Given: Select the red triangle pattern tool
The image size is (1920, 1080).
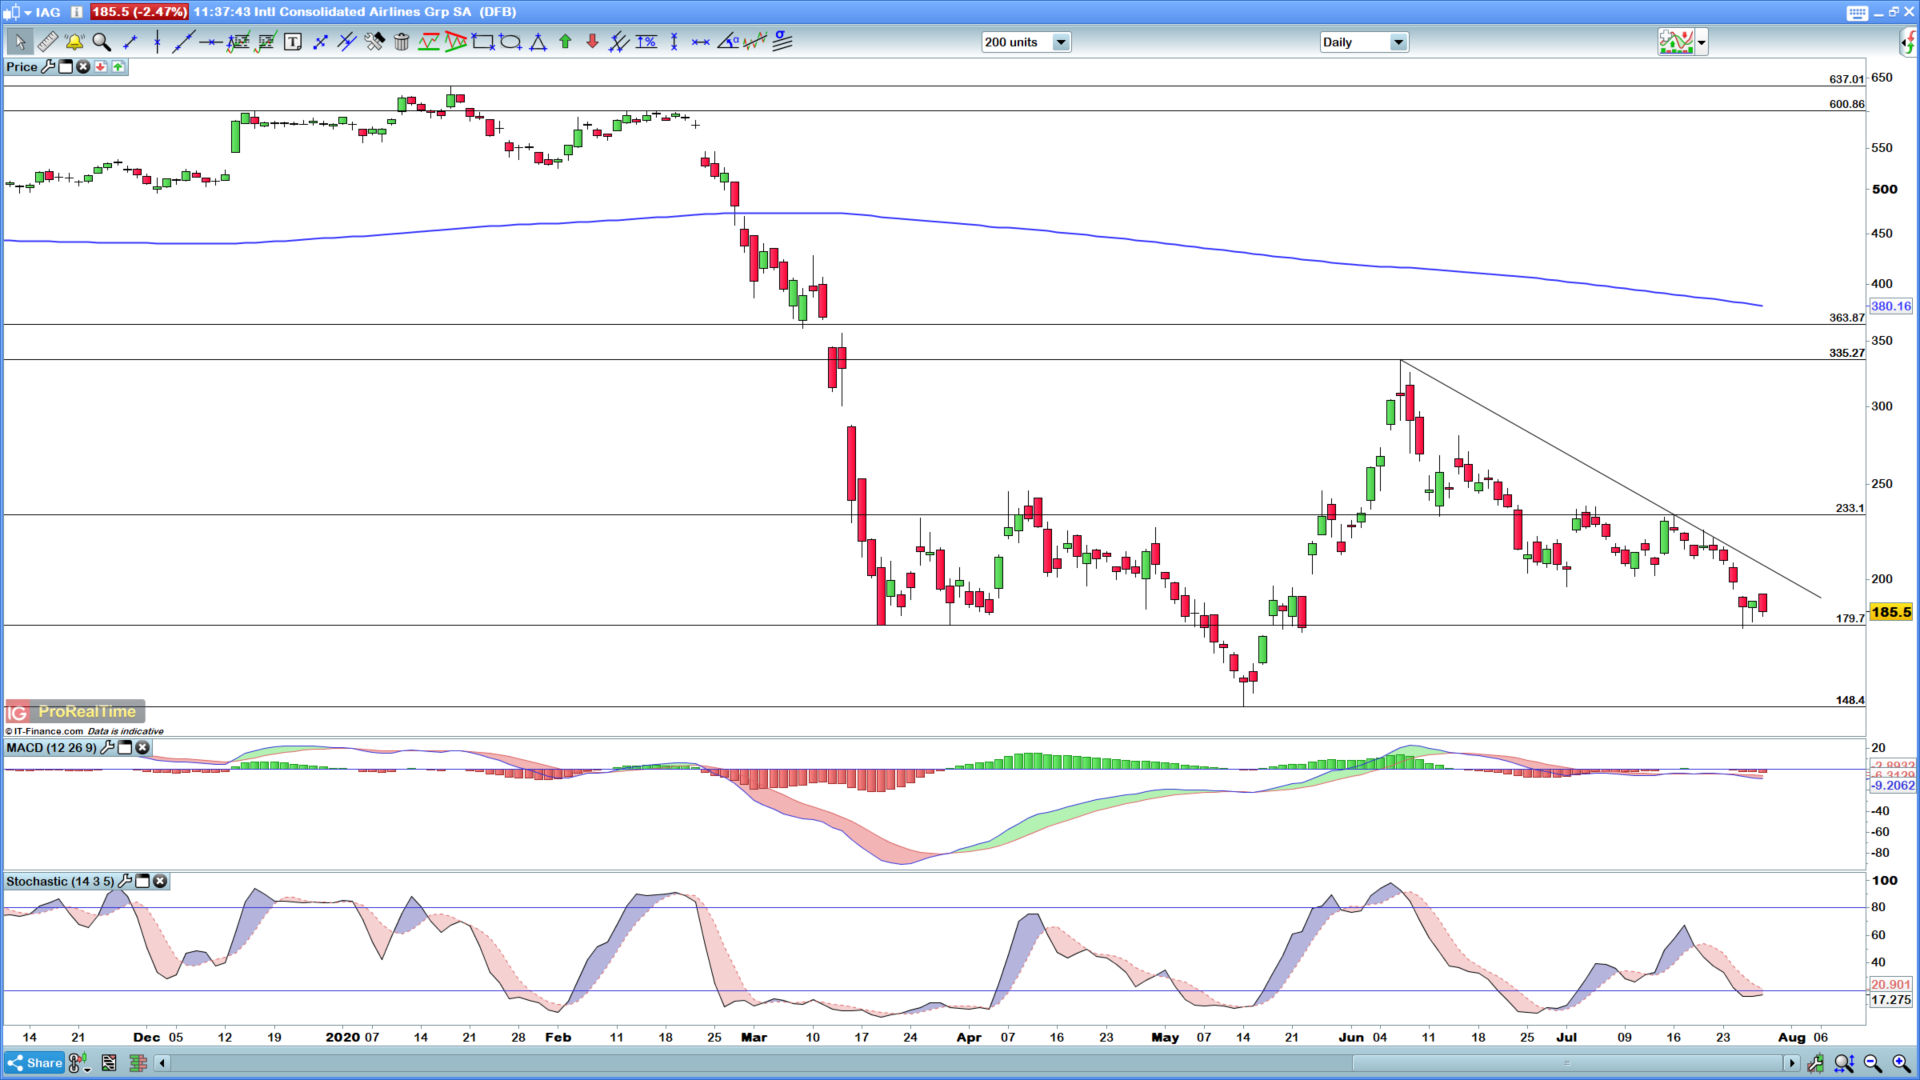Looking at the screenshot, I should click(456, 42).
